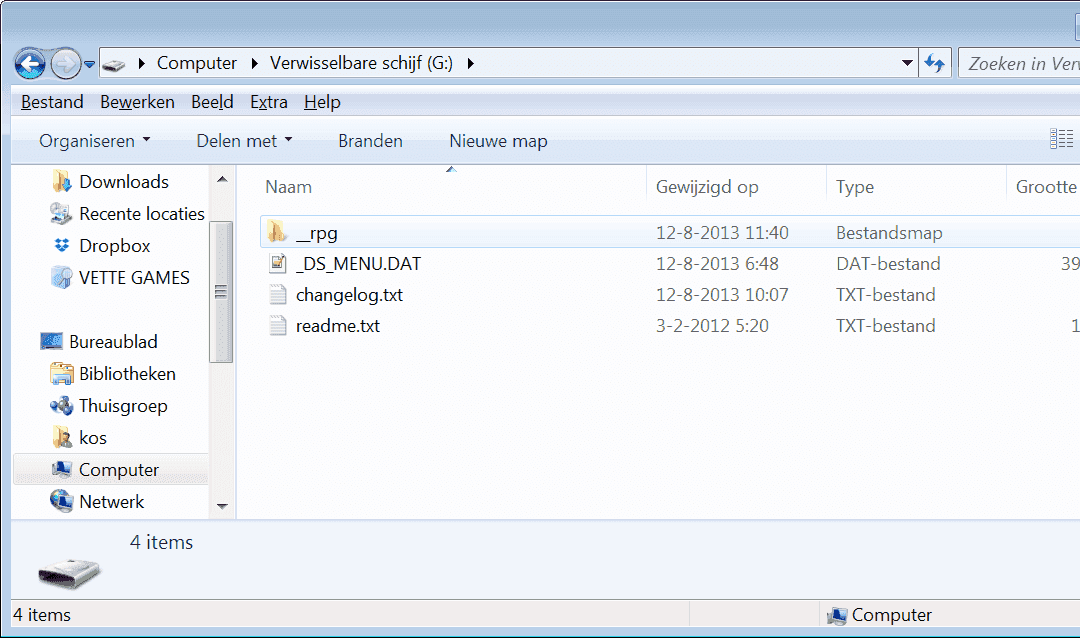
Task: Open the Organiseren dropdown
Action: pos(95,141)
